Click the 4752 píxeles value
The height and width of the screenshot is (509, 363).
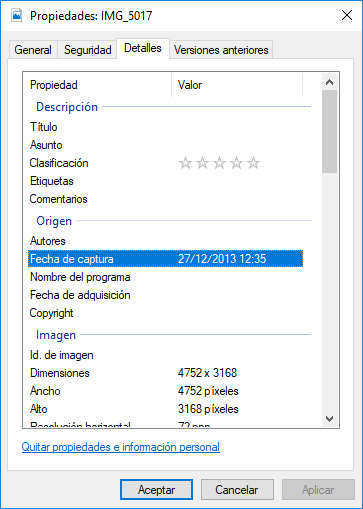tap(208, 391)
